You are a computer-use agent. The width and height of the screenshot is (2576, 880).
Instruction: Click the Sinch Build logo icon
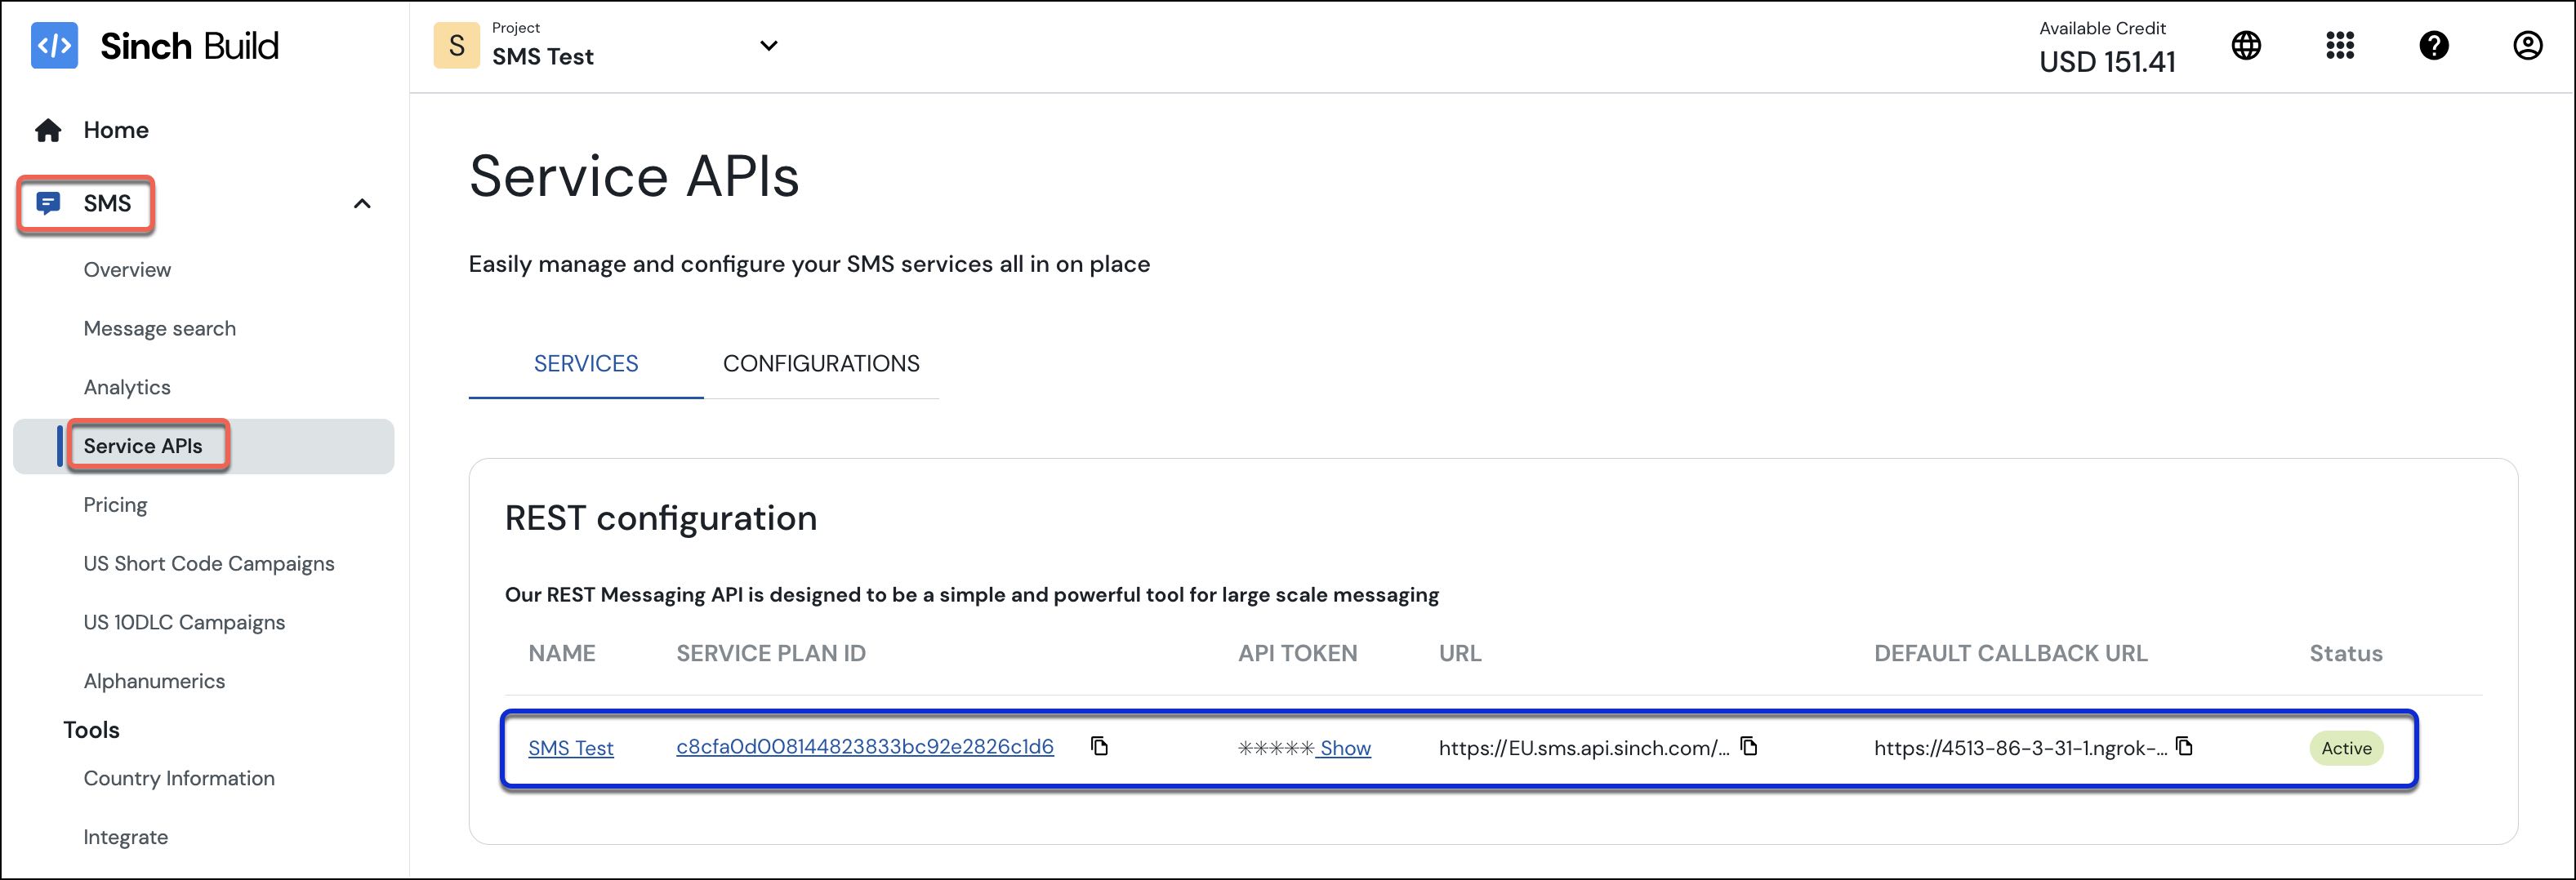coord(55,45)
